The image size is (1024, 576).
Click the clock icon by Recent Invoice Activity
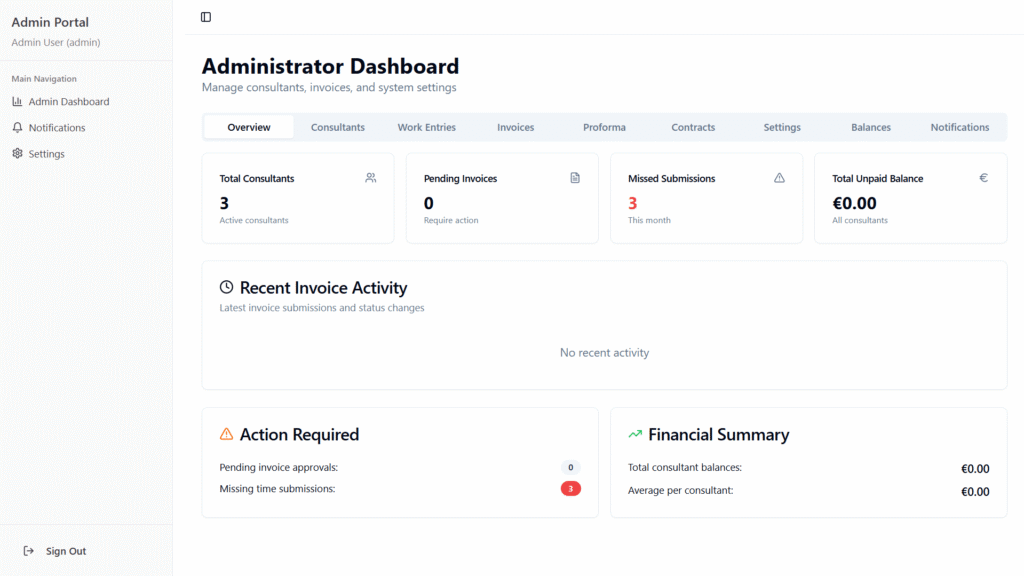coord(226,288)
